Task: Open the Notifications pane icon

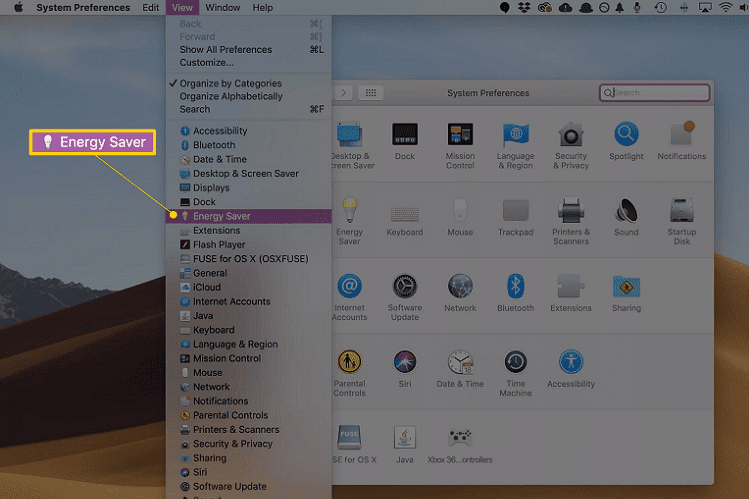Action: tap(682, 134)
